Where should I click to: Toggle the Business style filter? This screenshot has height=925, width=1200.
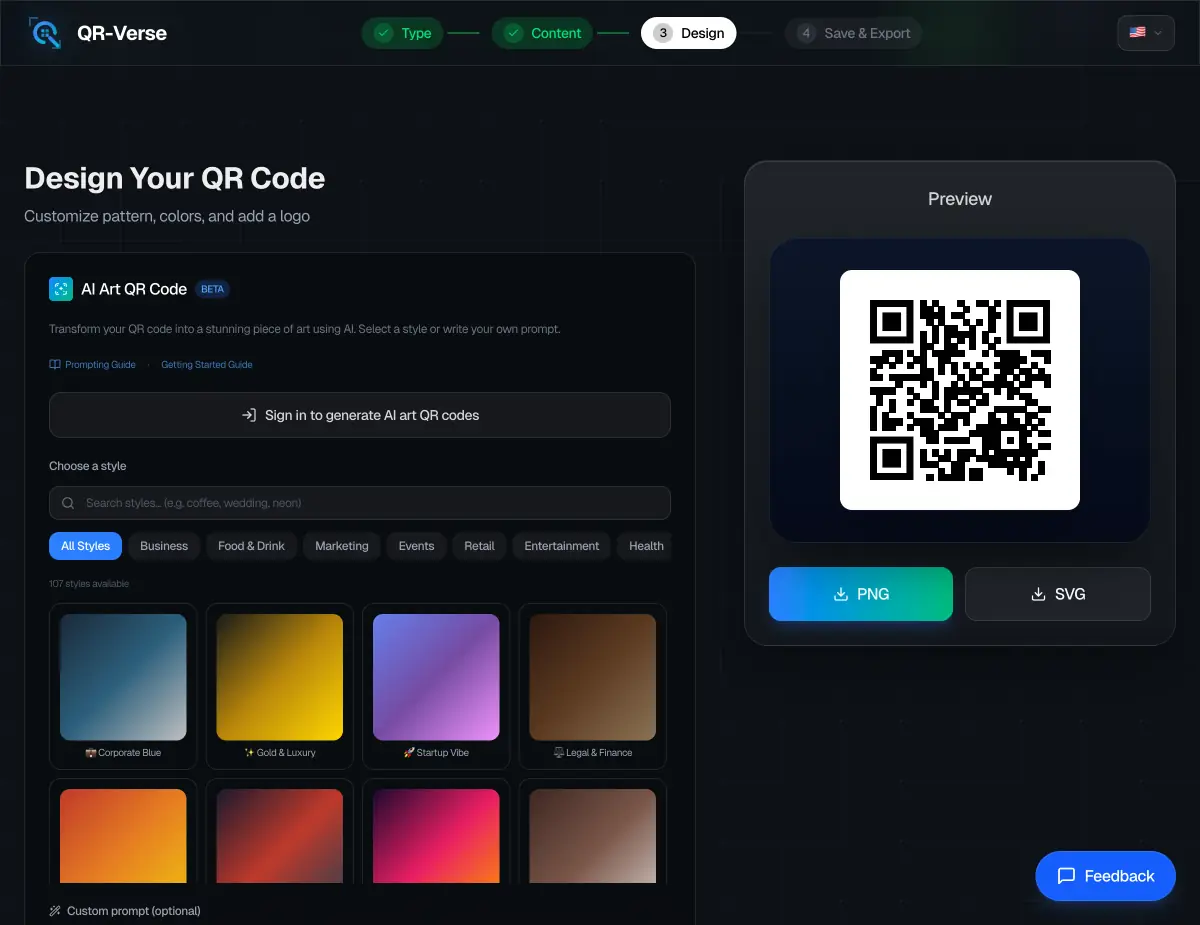click(x=164, y=546)
